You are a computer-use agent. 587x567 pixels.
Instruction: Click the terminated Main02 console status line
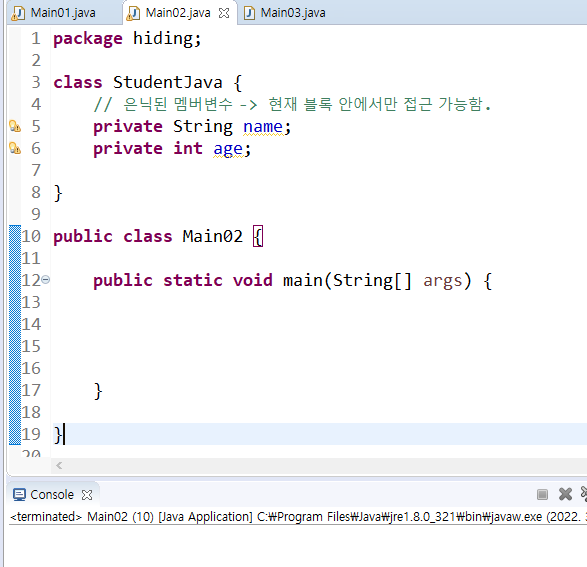click(x=298, y=517)
